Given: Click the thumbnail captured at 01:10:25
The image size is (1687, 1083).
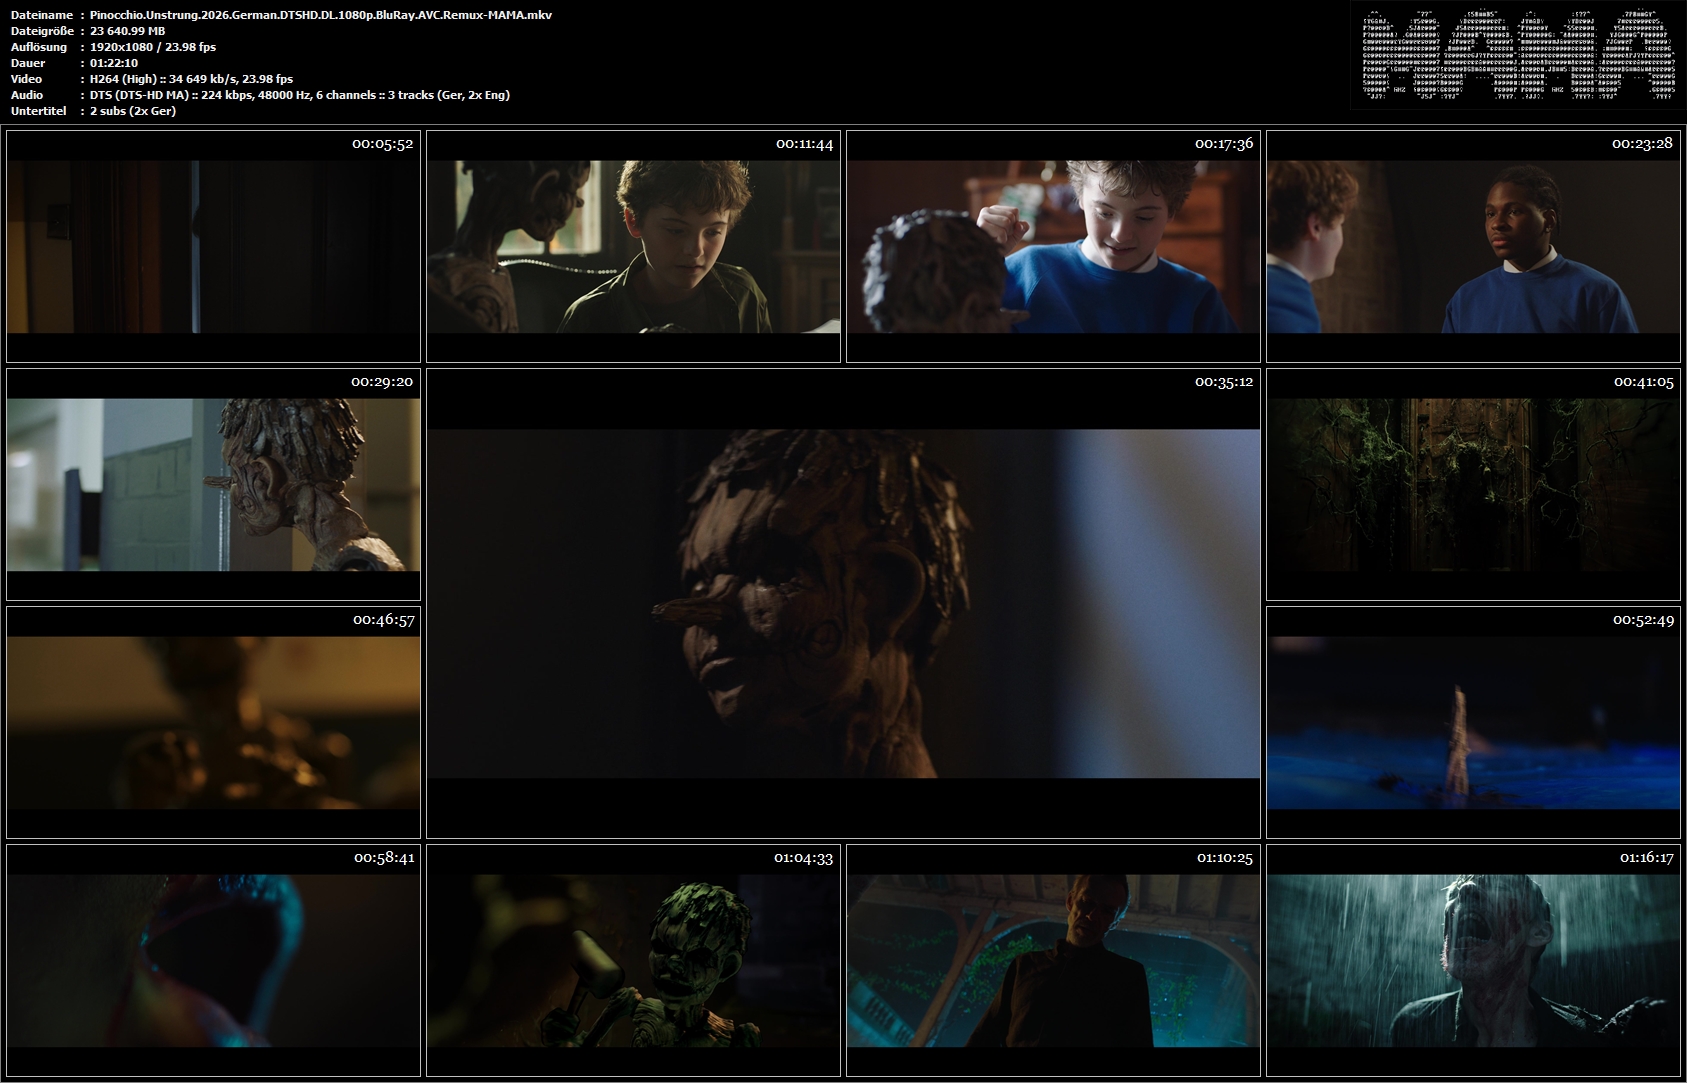Looking at the screenshot, I should 1053,960.
